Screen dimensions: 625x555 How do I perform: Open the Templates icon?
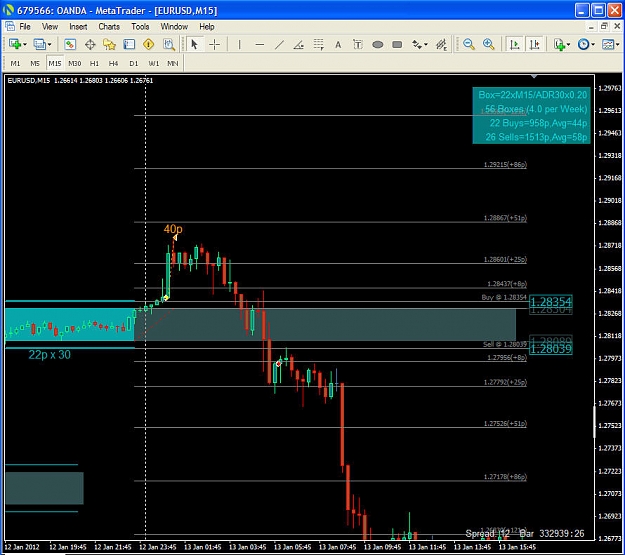point(608,44)
